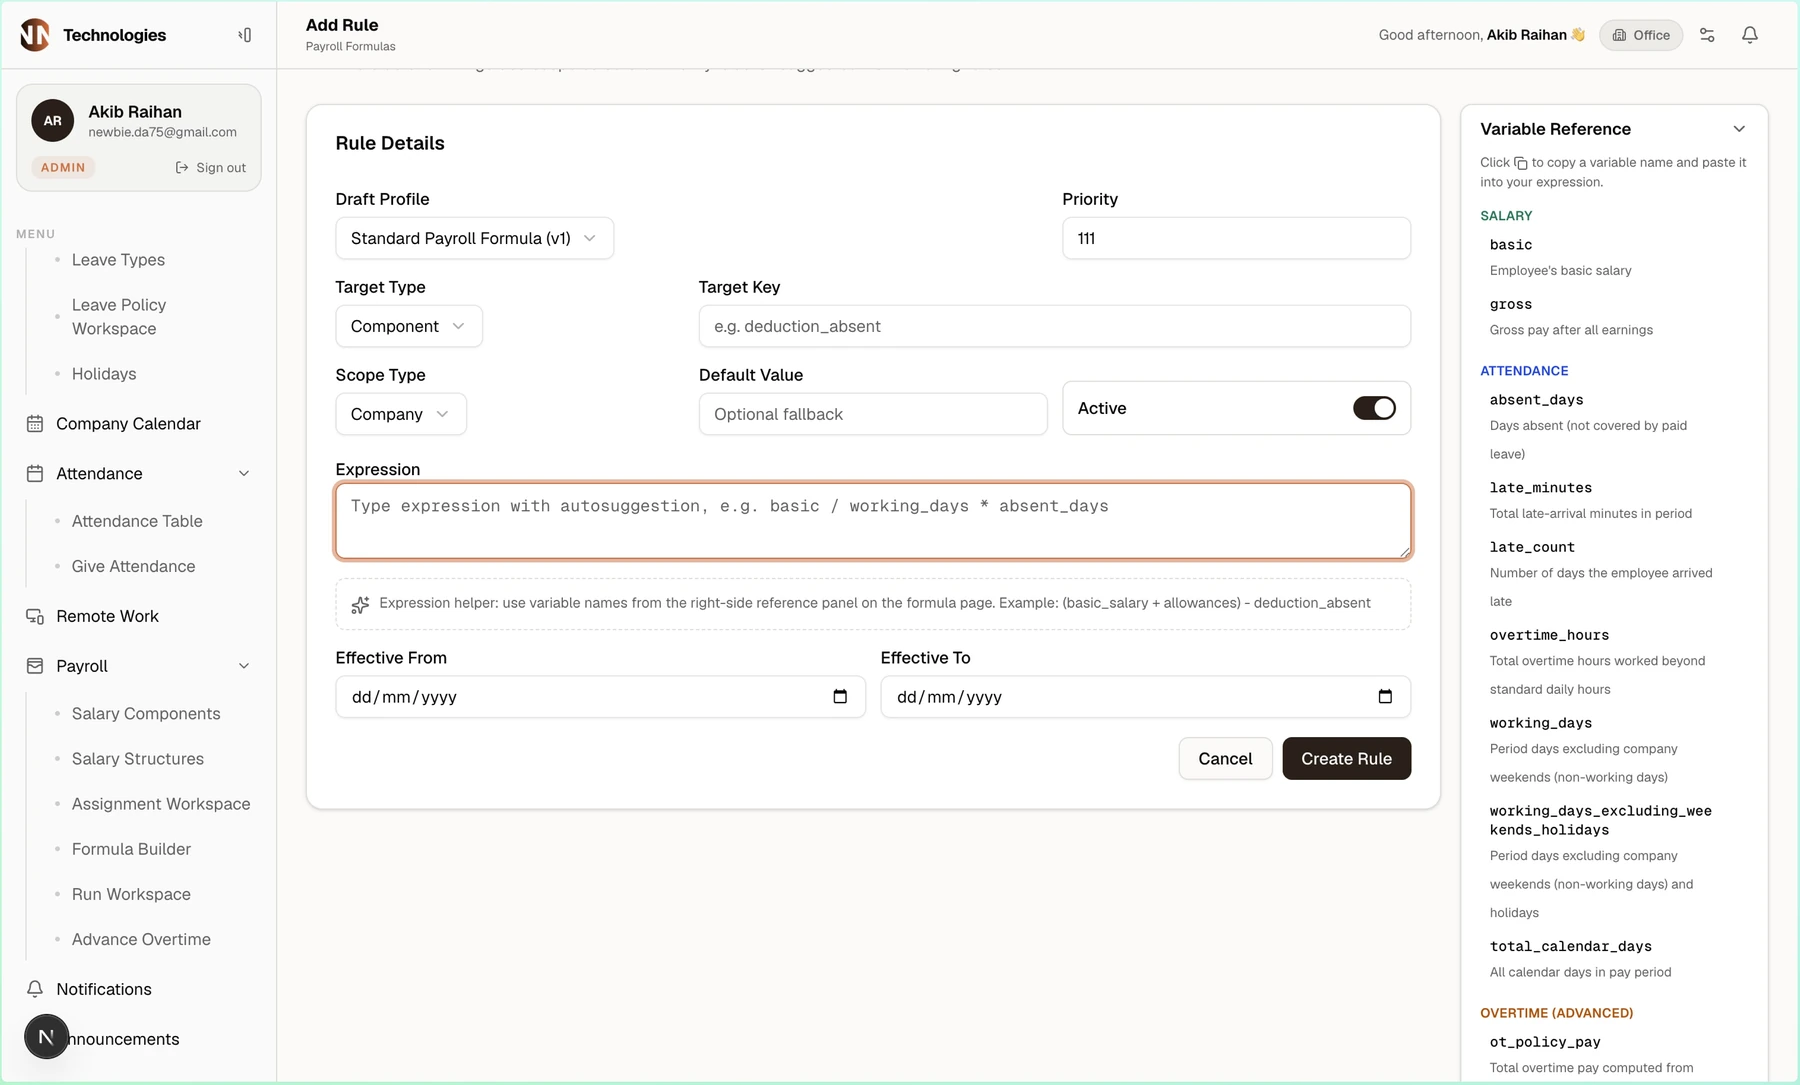The height and width of the screenshot is (1085, 1800).
Task: Collapse the Attendance menu section
Action: click(244, 474)
